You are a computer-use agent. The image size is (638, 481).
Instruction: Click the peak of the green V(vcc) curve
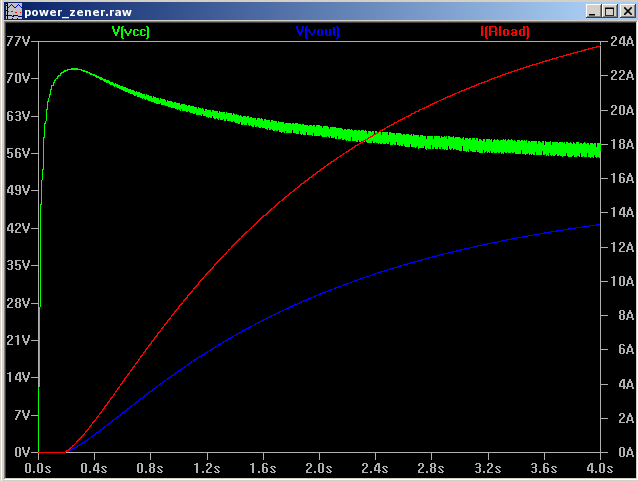(74, 69)
